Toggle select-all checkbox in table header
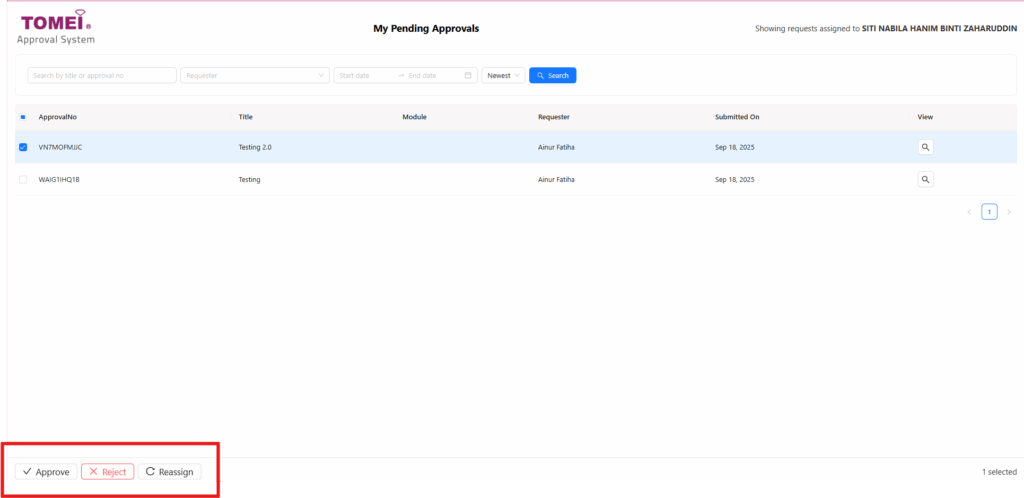The width and height of the screenshot is (1024, 498). point(24,117)
